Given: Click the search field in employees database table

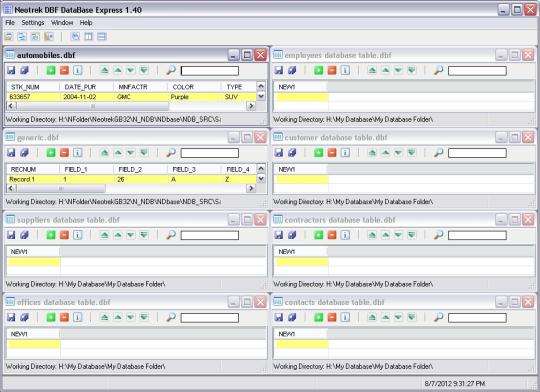Looking at the screenshot, I should click(x=477, y=71).
